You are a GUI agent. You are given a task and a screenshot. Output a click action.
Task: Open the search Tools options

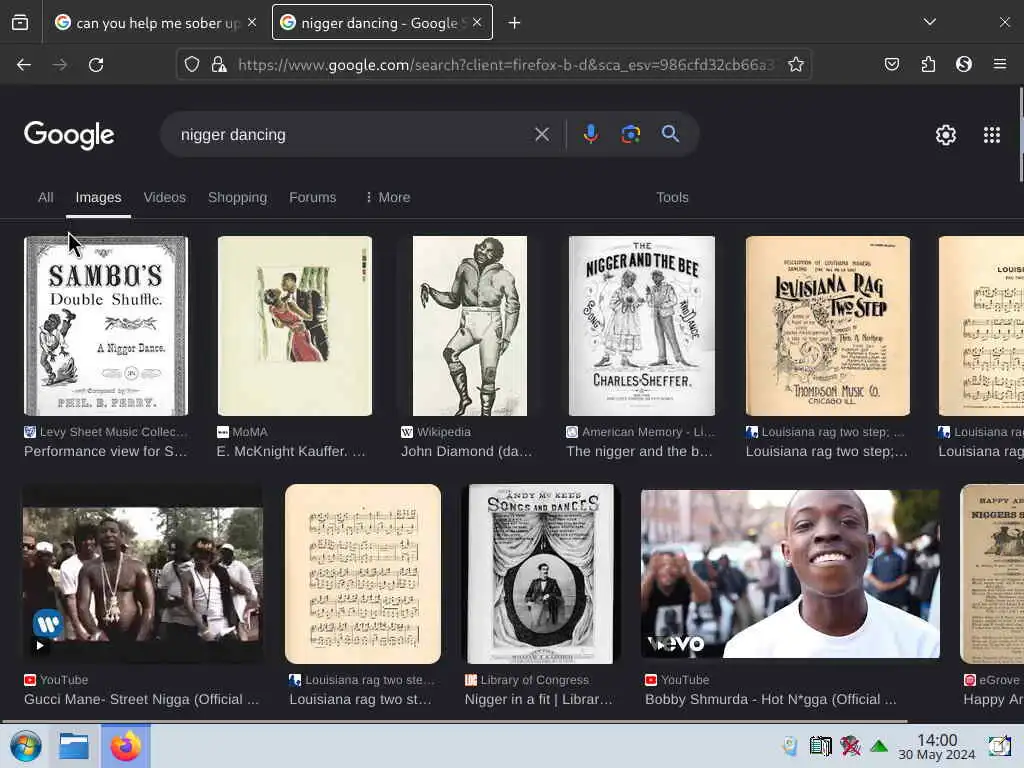pos(673,197)
